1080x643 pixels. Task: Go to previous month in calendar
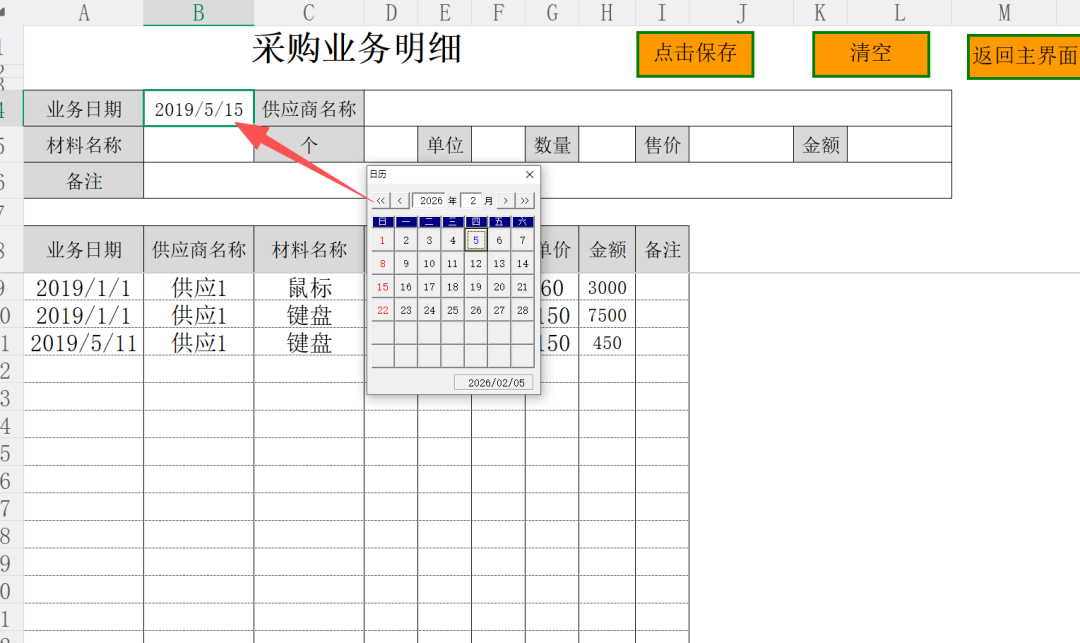point(400,201)
